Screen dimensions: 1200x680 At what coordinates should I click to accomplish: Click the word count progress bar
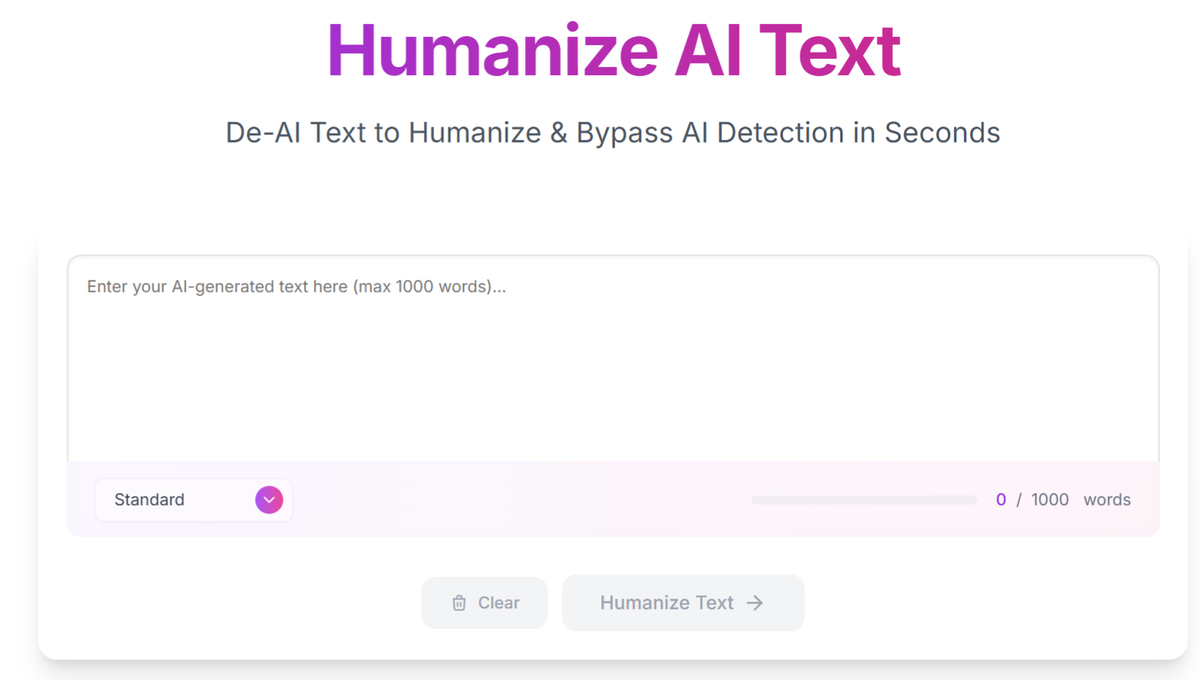tap(864, 500)
